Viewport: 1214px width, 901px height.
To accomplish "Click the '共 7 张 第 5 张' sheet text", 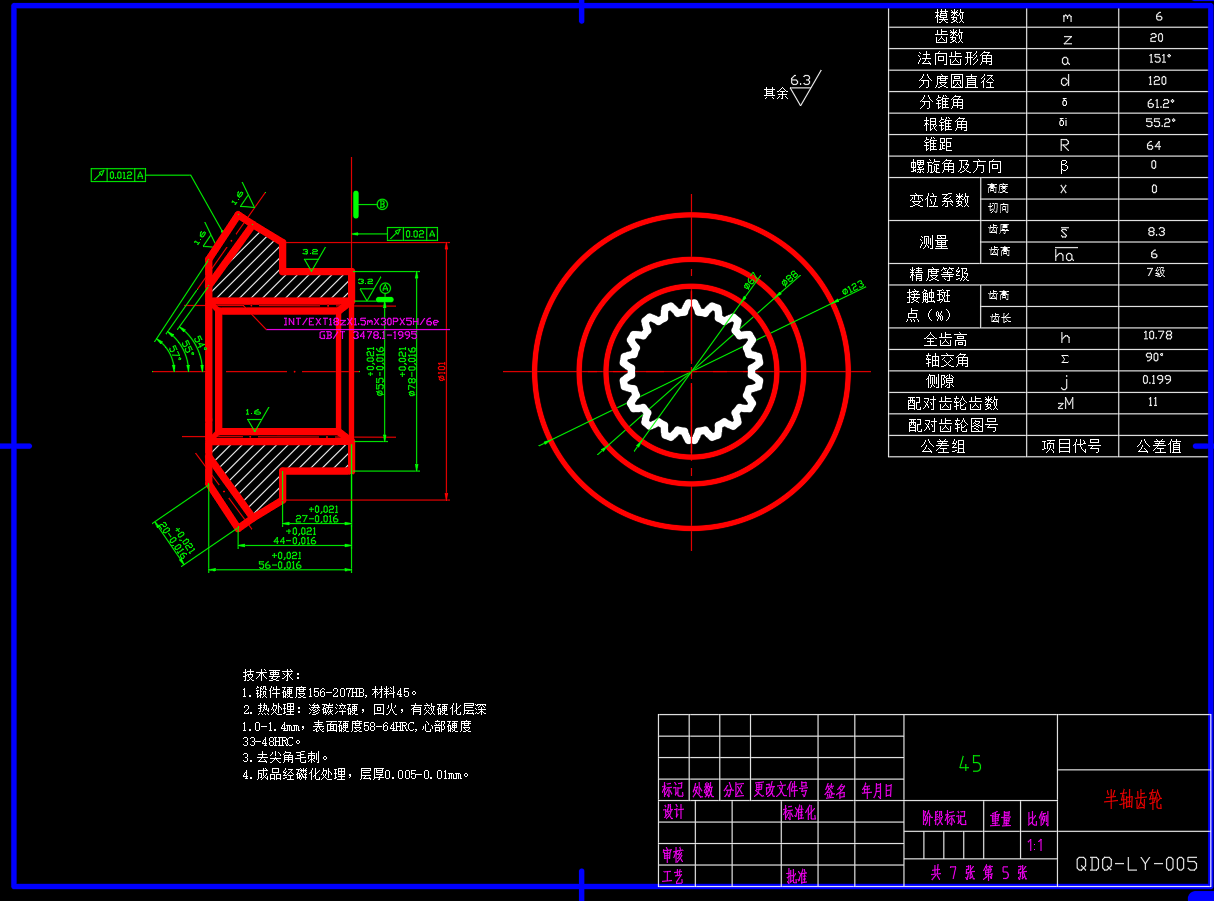I will (x=979, y=872).
